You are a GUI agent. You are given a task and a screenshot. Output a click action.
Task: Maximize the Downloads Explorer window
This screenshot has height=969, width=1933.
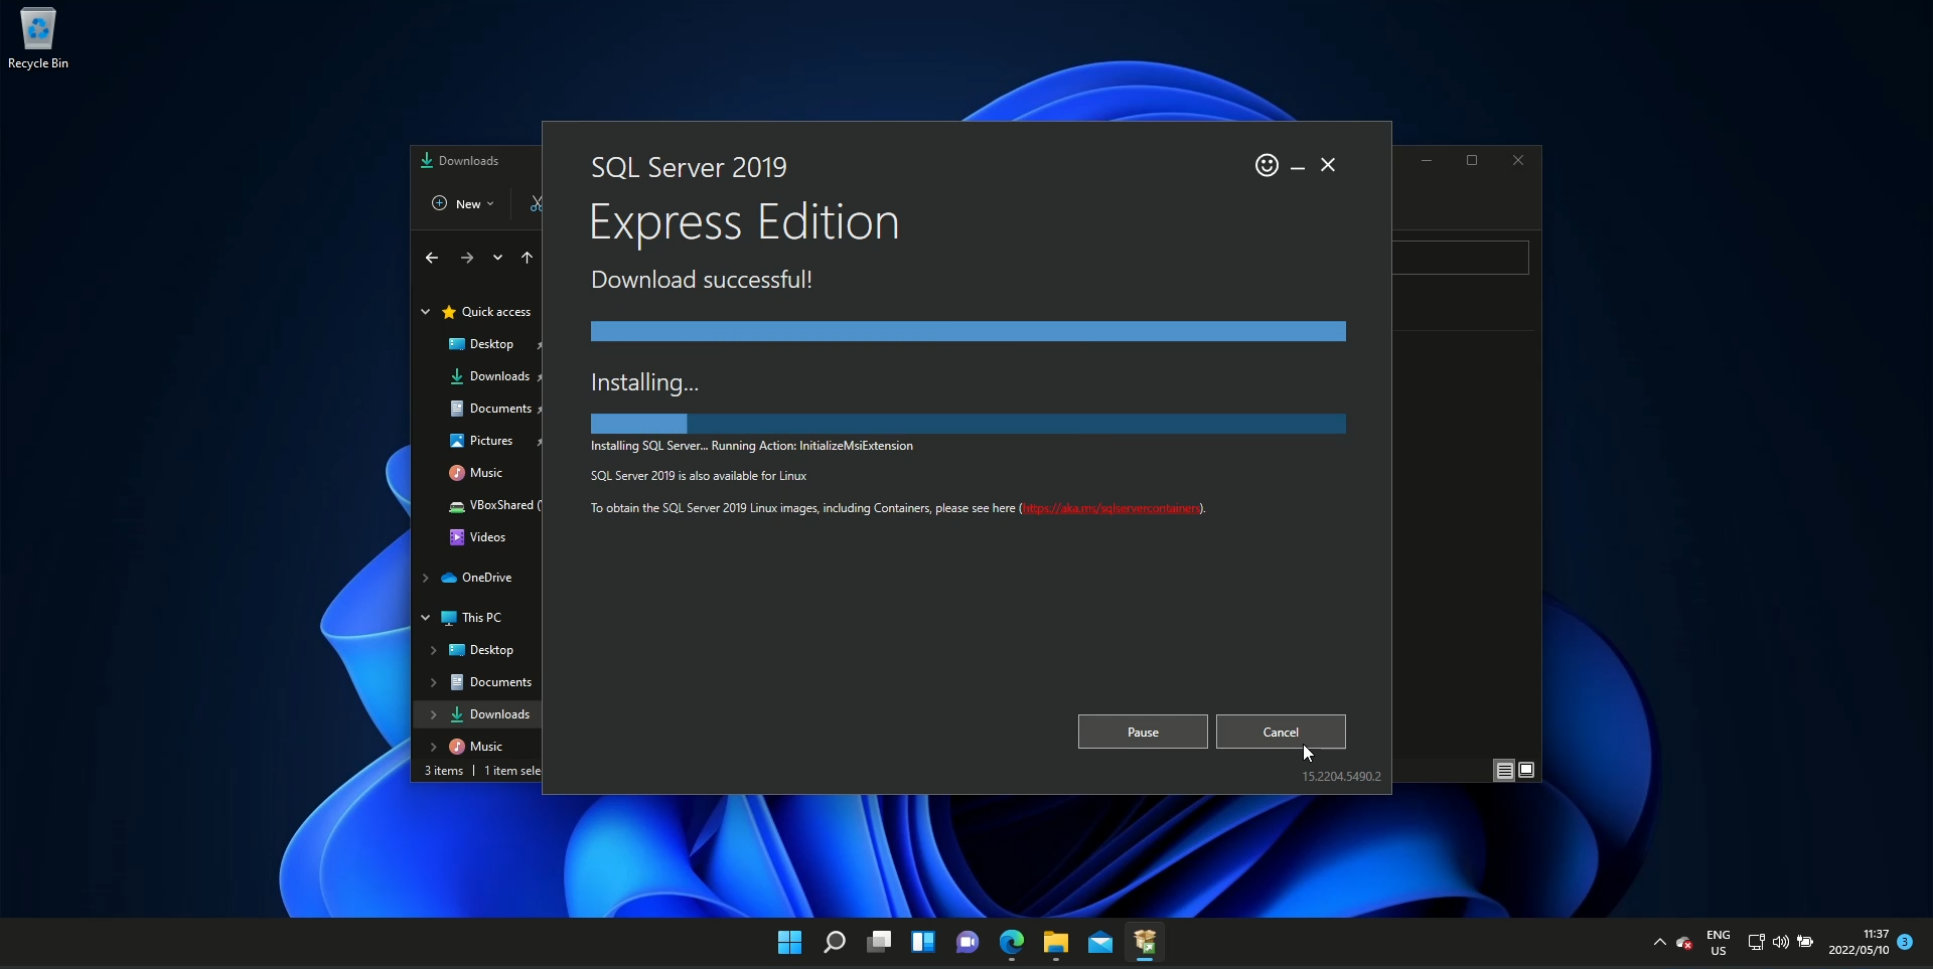[x=1472, y=160]
